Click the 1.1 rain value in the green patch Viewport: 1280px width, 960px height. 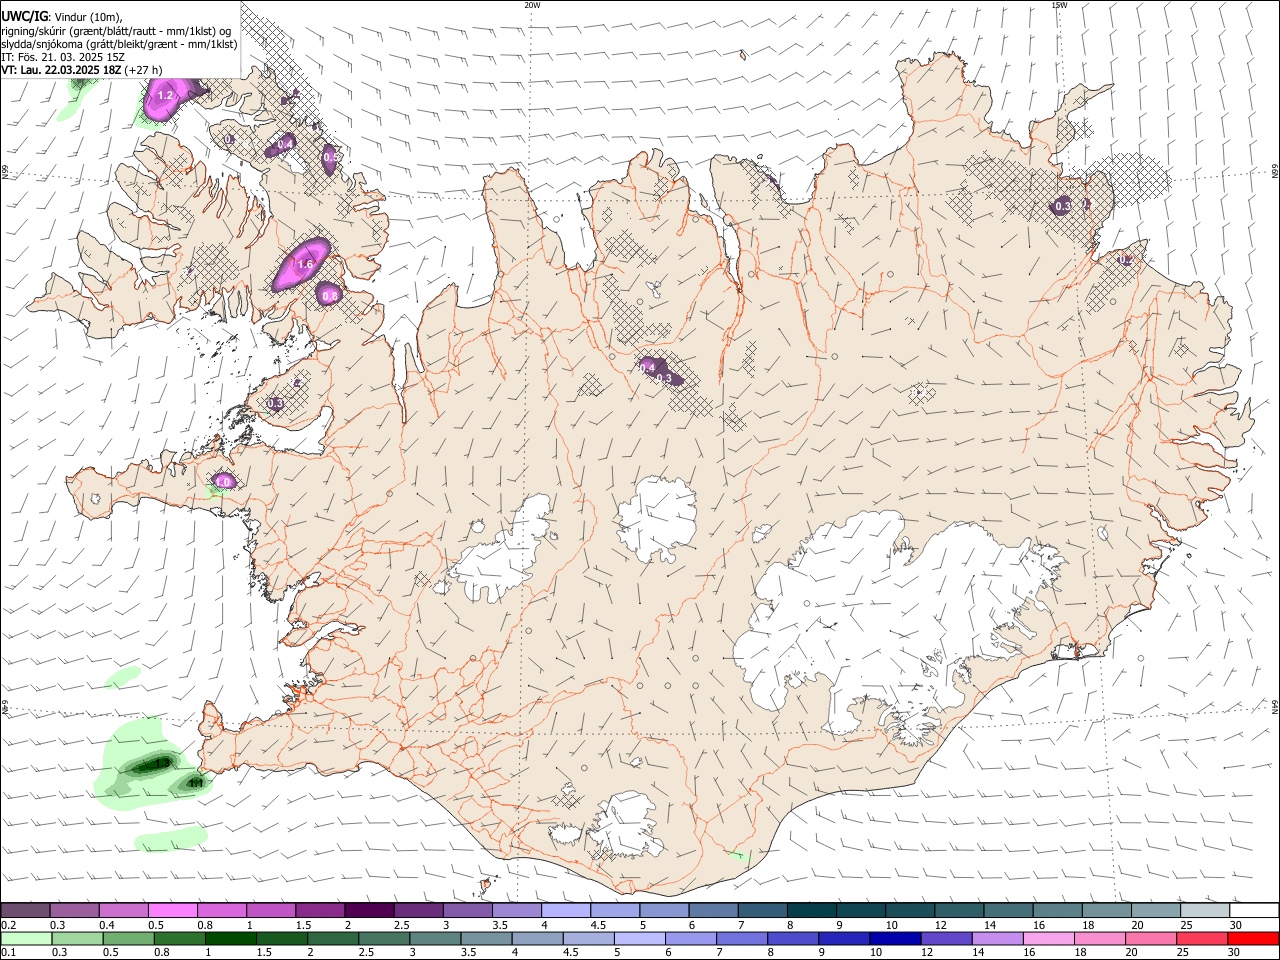(195, 783)
